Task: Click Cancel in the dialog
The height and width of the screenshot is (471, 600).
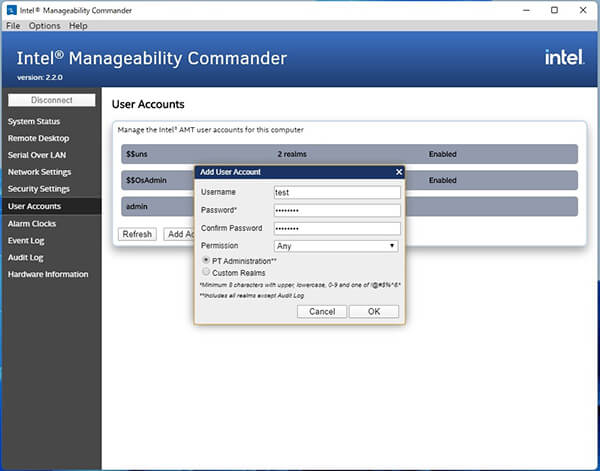Action: tap(322, 311)
